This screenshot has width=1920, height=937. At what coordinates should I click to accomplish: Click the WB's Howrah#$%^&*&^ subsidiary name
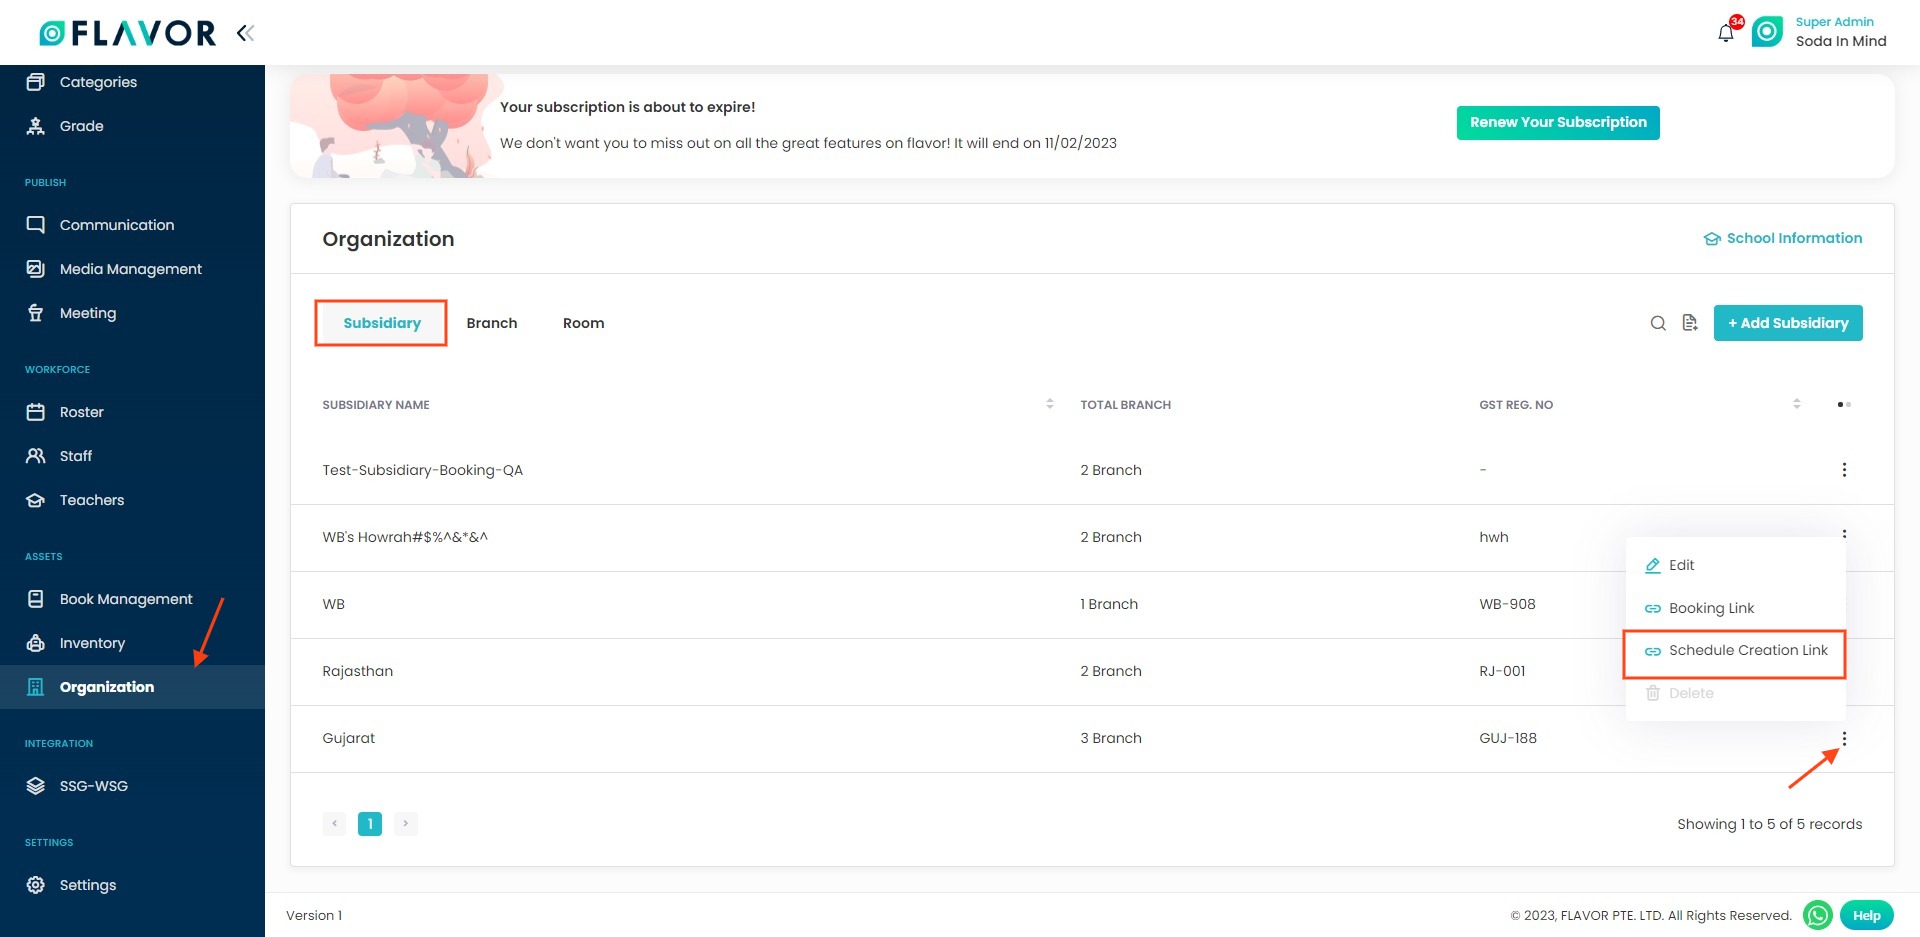click(405, 537)
